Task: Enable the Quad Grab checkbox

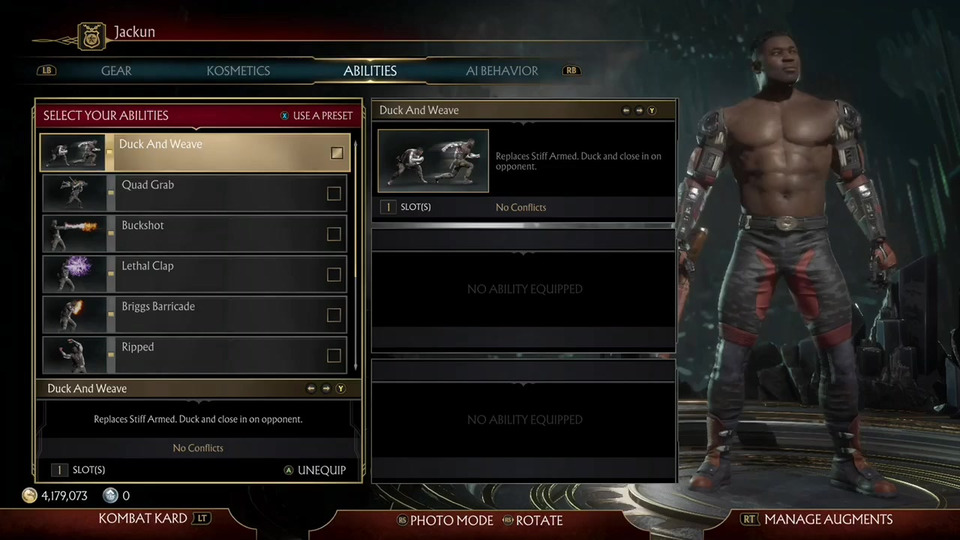Action: point(334,193)
